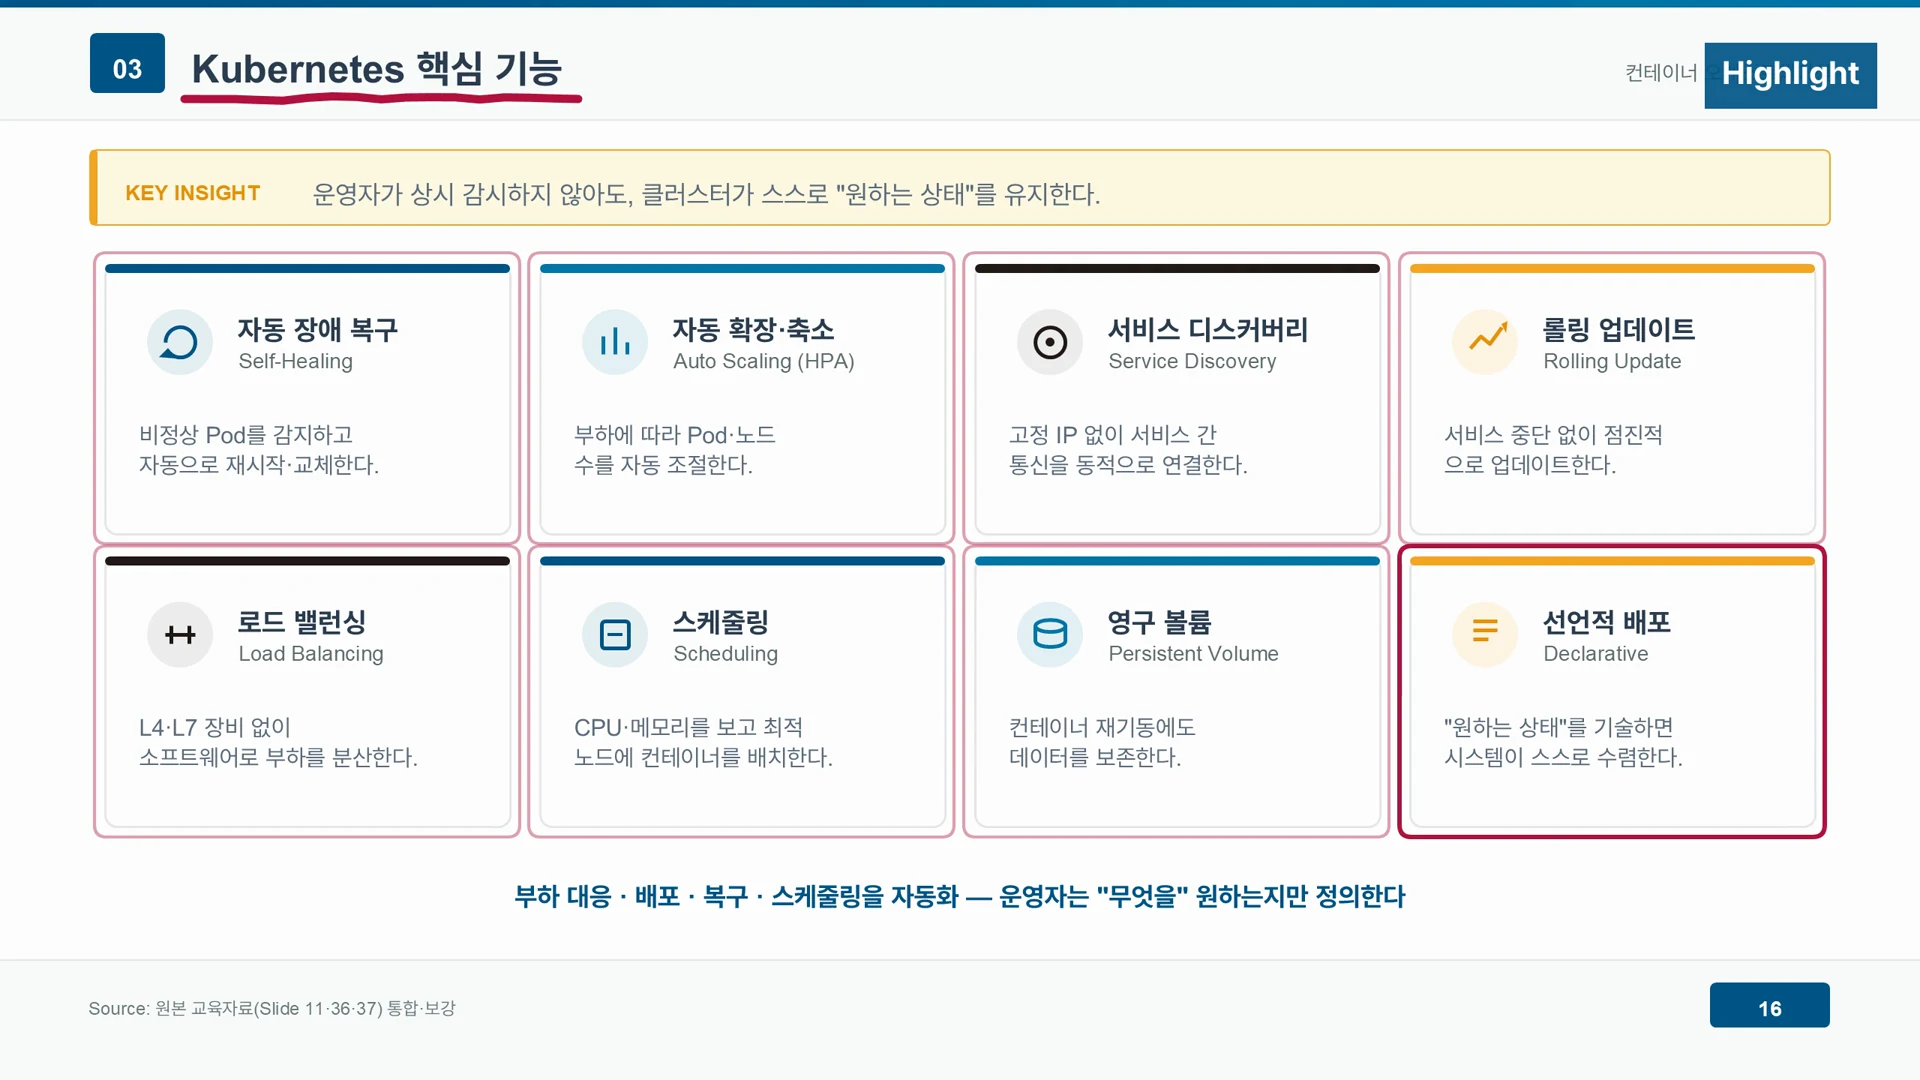Click the '스케줄링' heading

coord(721,621)
